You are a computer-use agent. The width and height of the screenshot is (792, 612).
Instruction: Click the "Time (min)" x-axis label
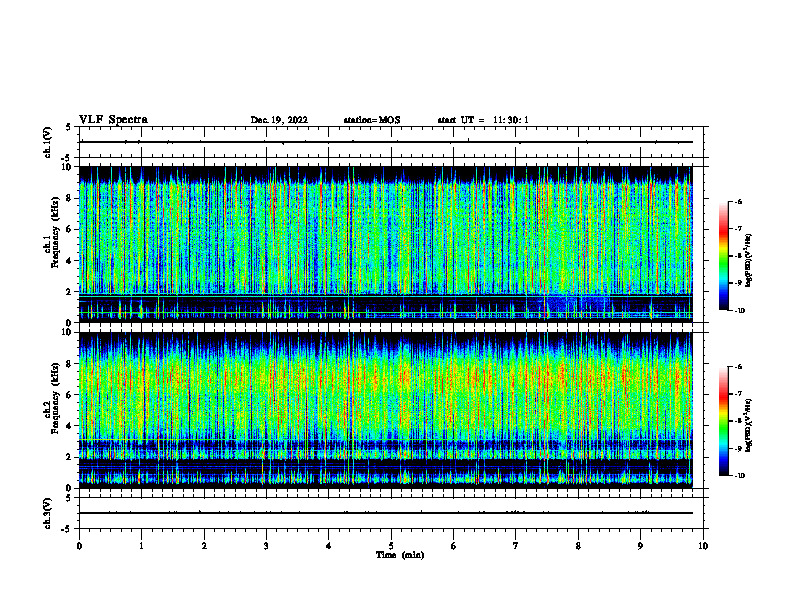[x=400, y=555]
